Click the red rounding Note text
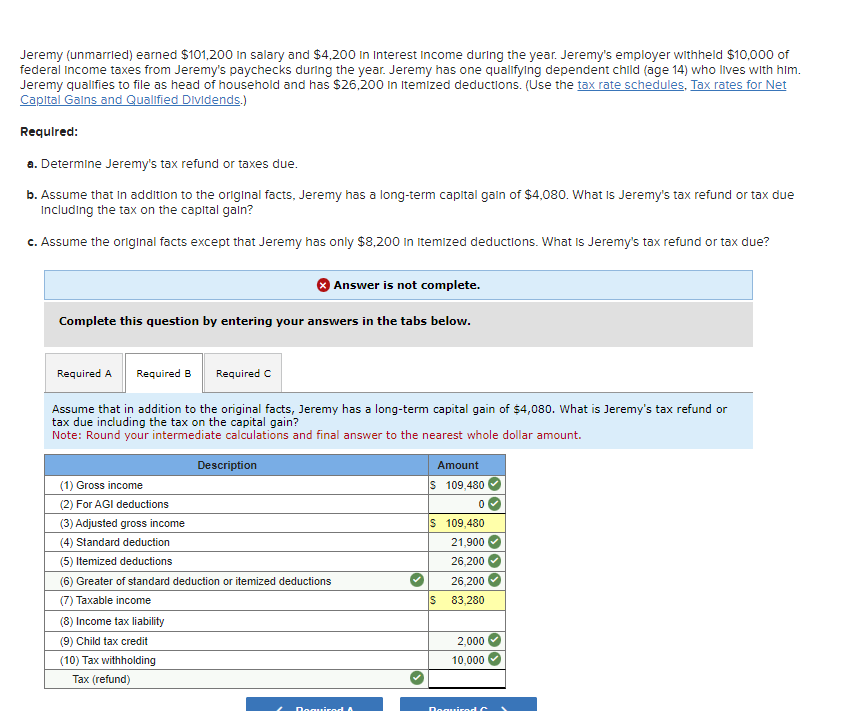Screen dimensions: 852x711 pos(316,435)
